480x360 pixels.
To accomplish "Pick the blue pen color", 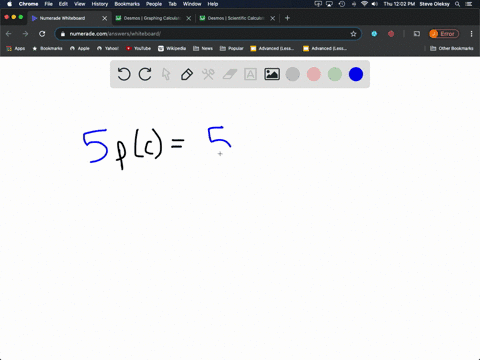I will pyautogui.click(x=356, y=74).
